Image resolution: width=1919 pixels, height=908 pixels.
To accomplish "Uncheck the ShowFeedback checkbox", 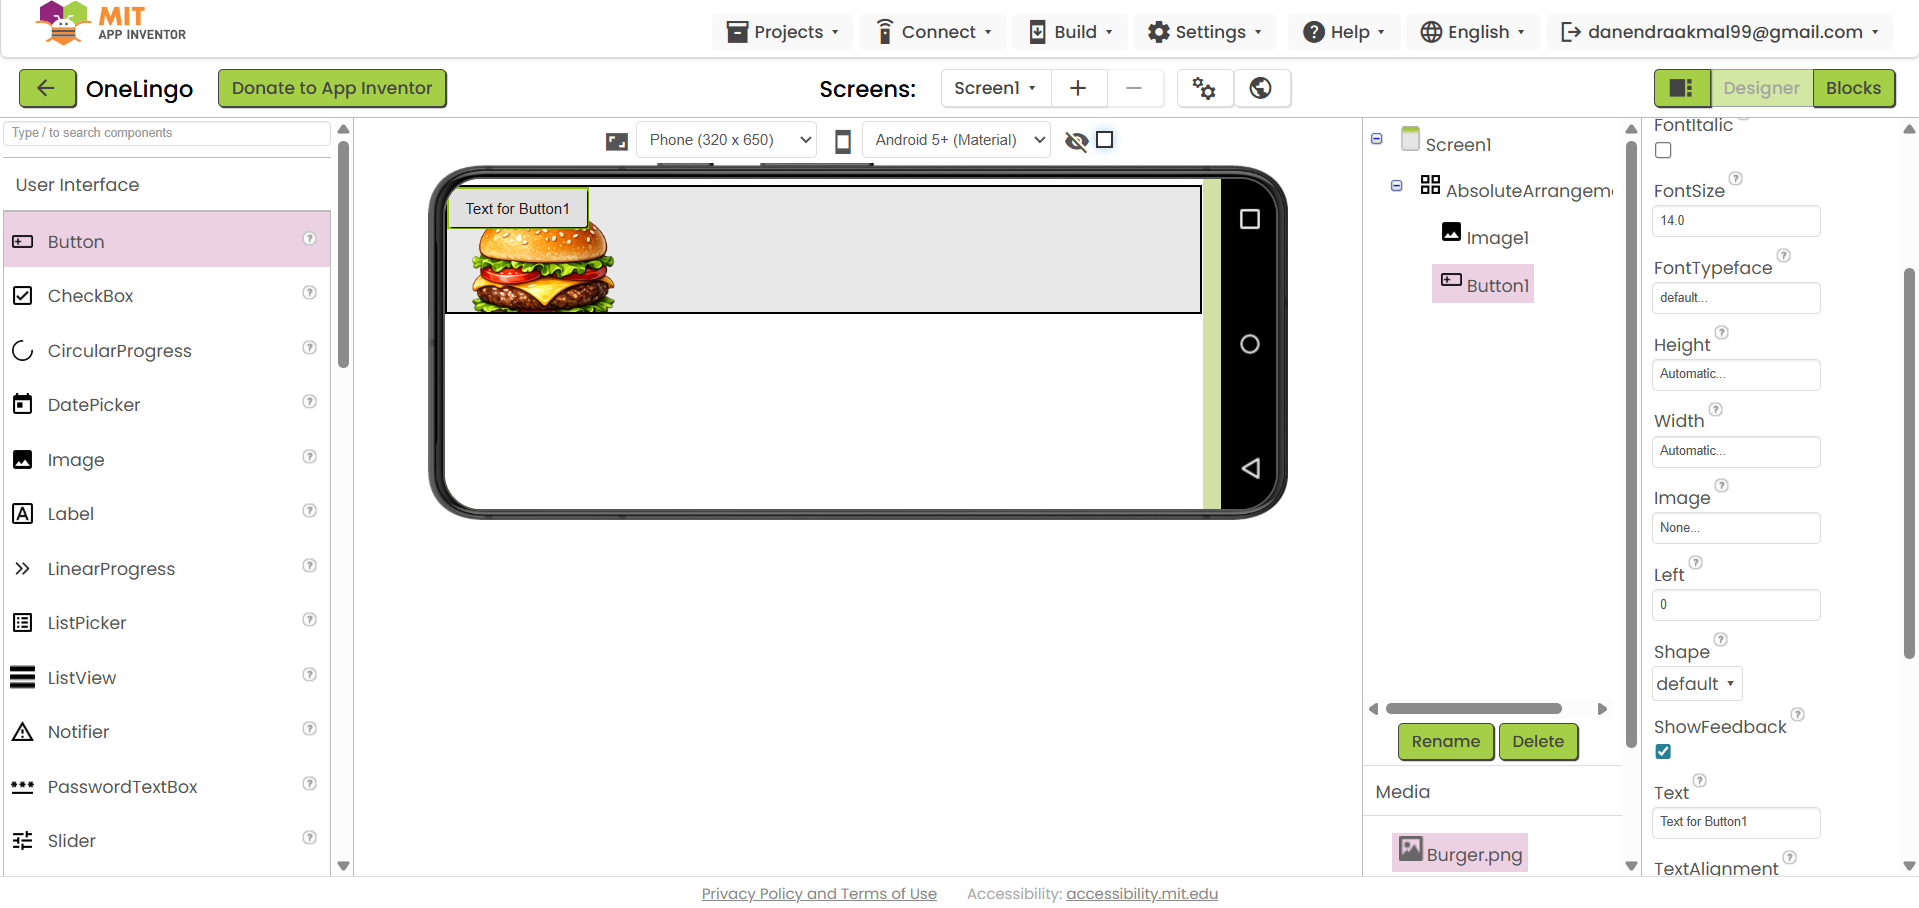I will (x=1663, y=752).
